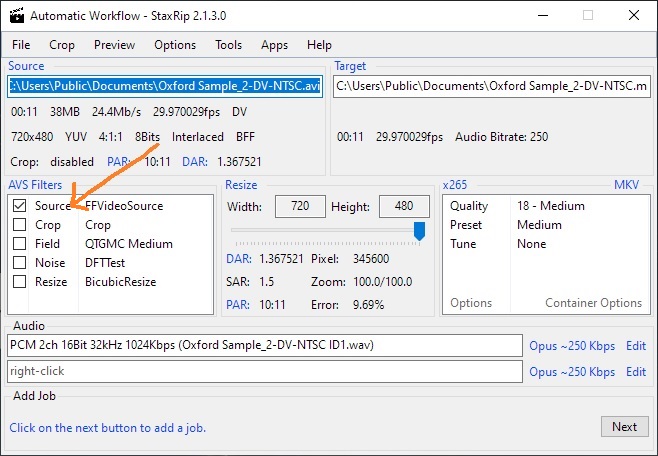Enable the Noise filter checkbox

coord(19,262)
